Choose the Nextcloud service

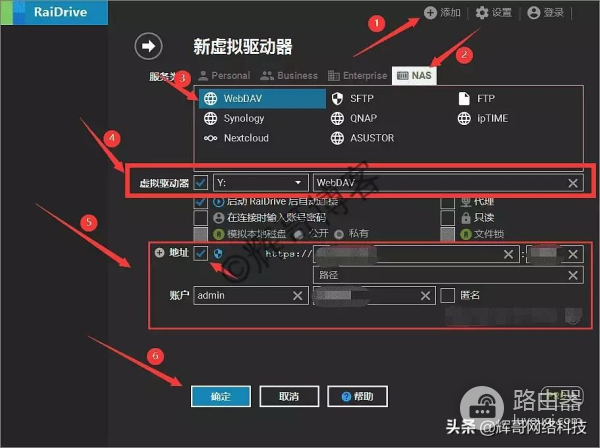236,138
